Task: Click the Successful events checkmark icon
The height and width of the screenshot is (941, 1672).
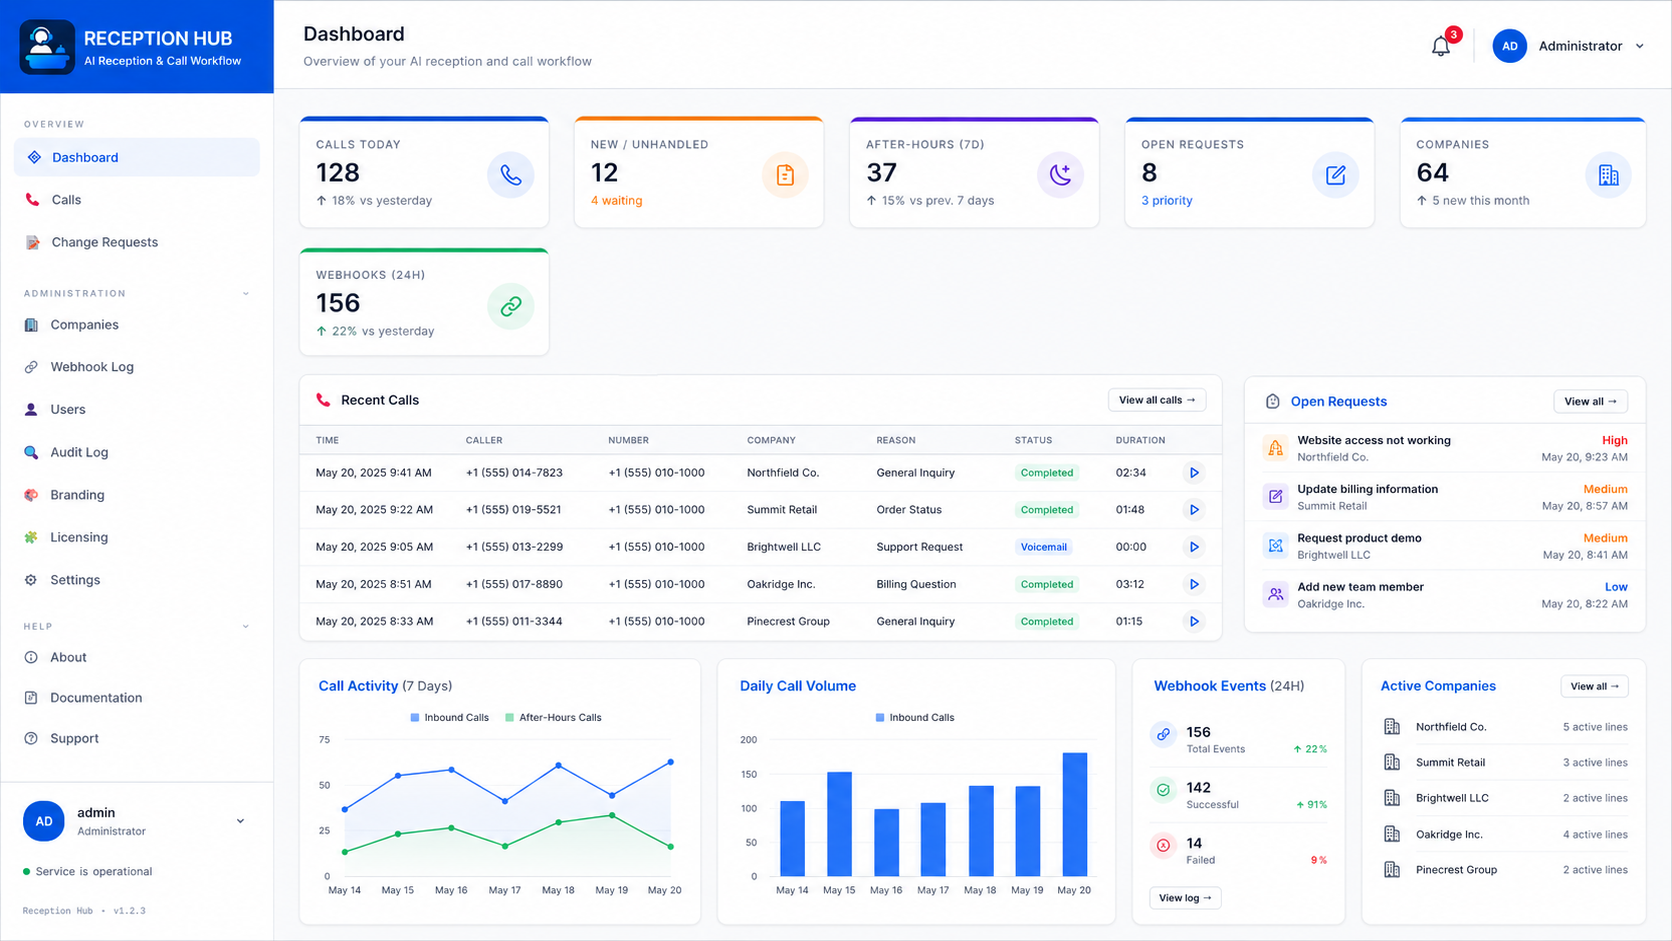Action: (x=1163, y=790)
